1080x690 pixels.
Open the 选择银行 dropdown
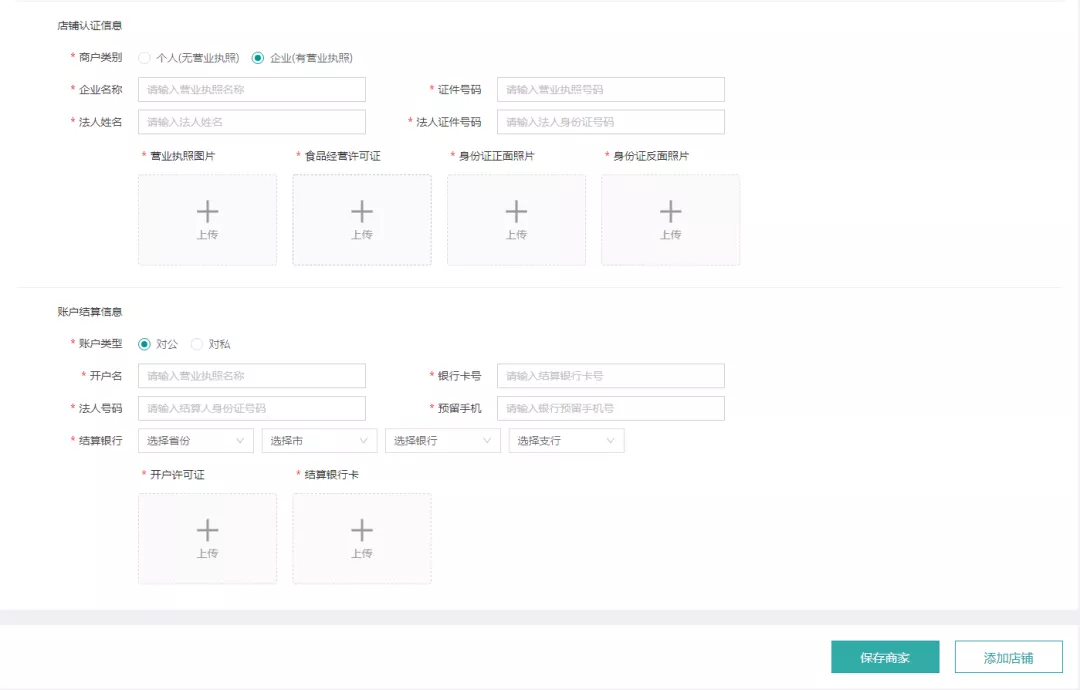click(x=442, y=441)
